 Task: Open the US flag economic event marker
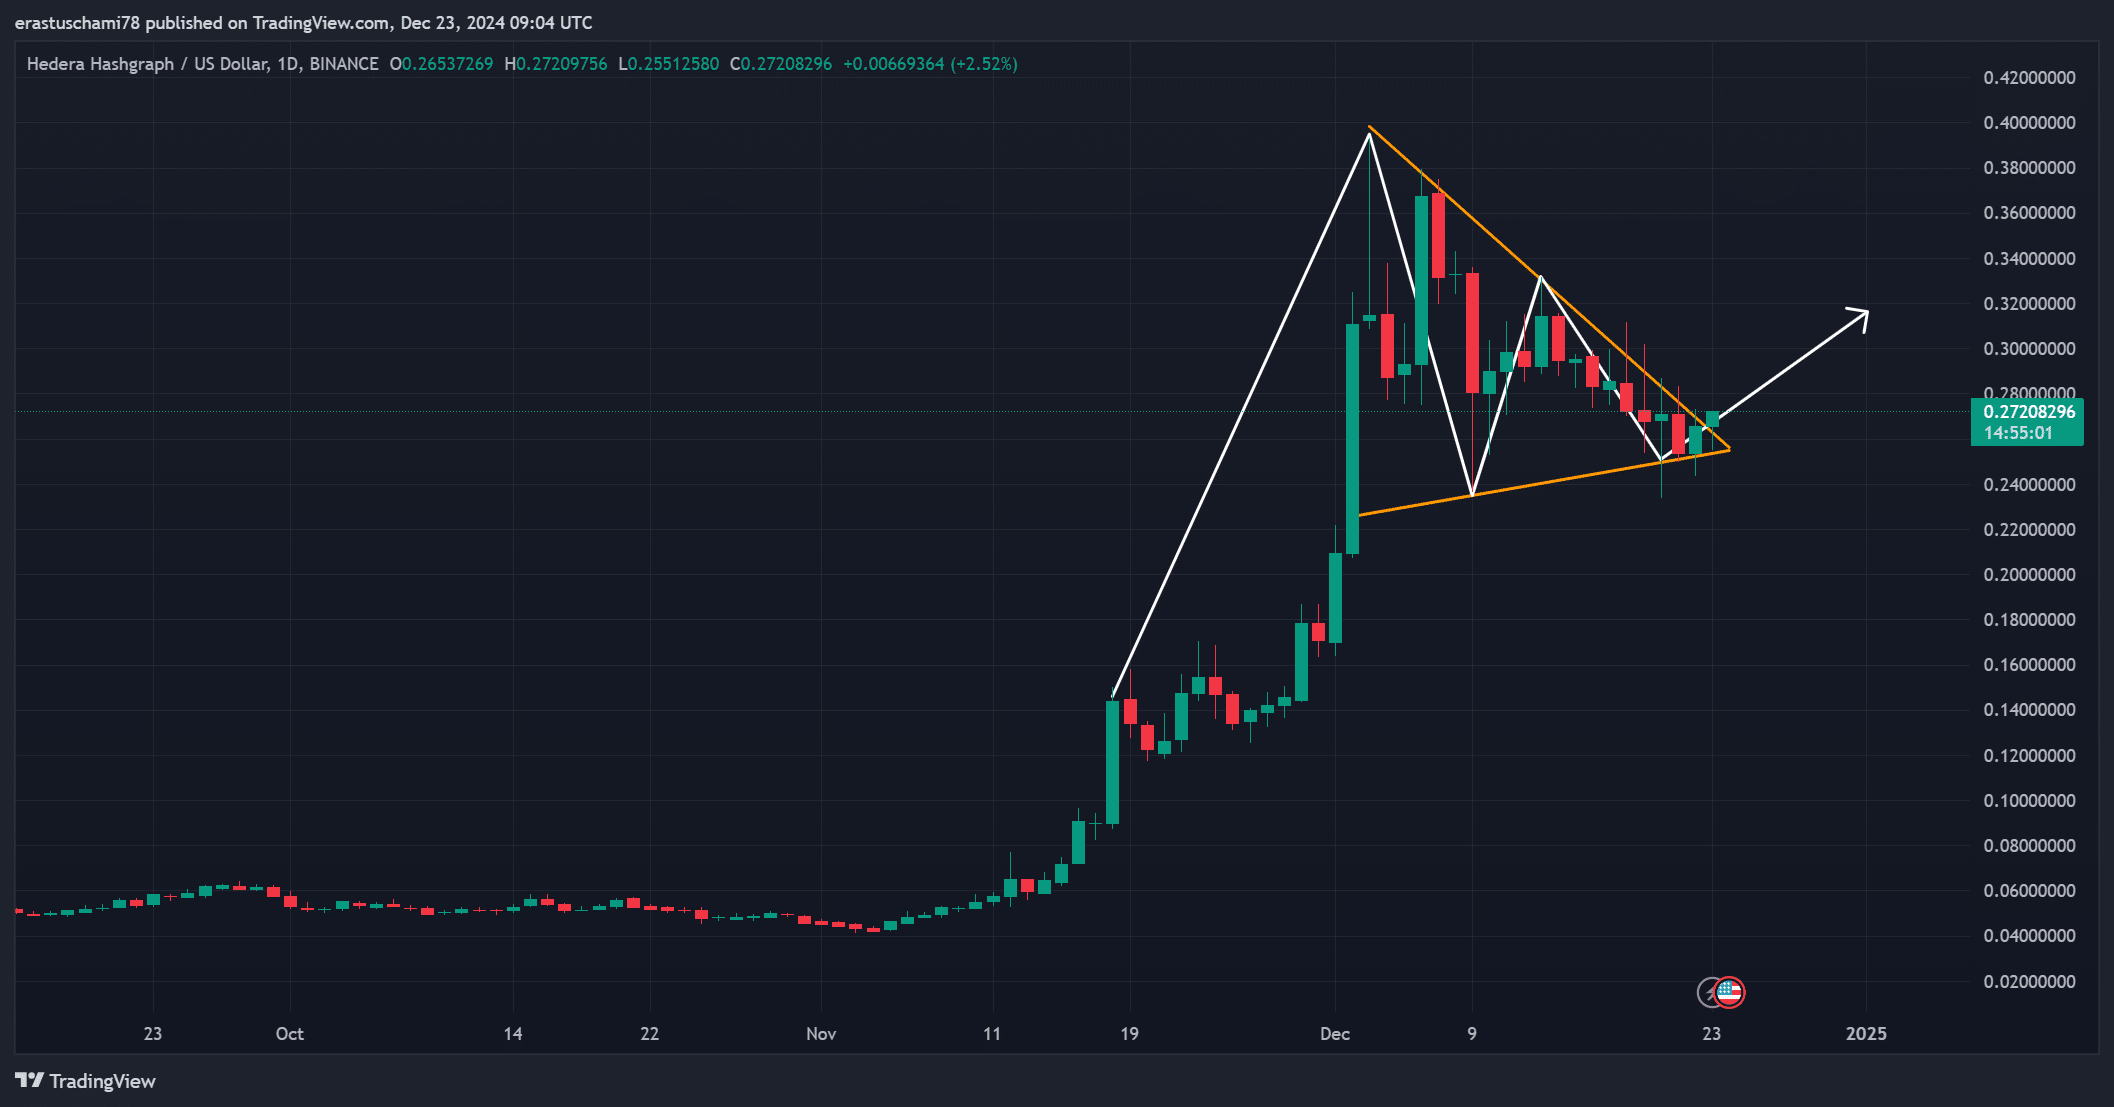[1729, 993]
